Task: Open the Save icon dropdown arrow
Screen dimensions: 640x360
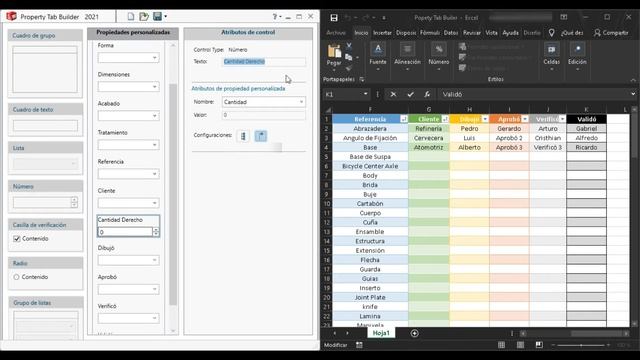Action: (x=165, y=17)
